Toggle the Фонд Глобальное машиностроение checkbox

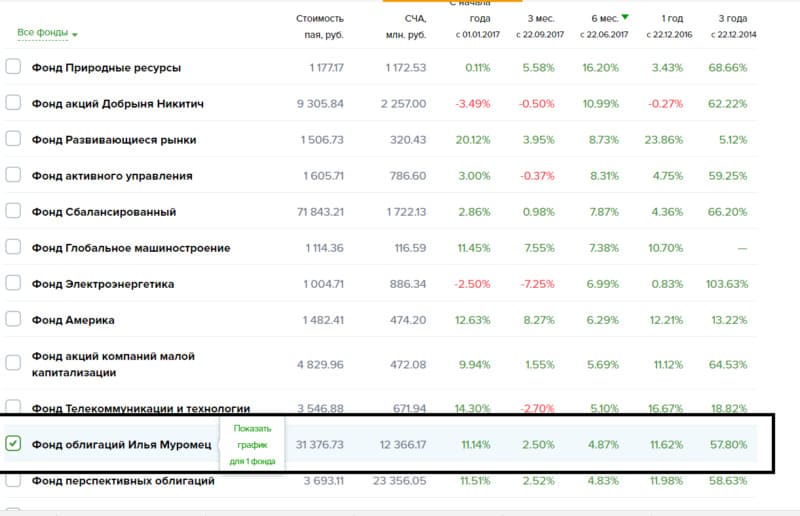coord(13,247)
